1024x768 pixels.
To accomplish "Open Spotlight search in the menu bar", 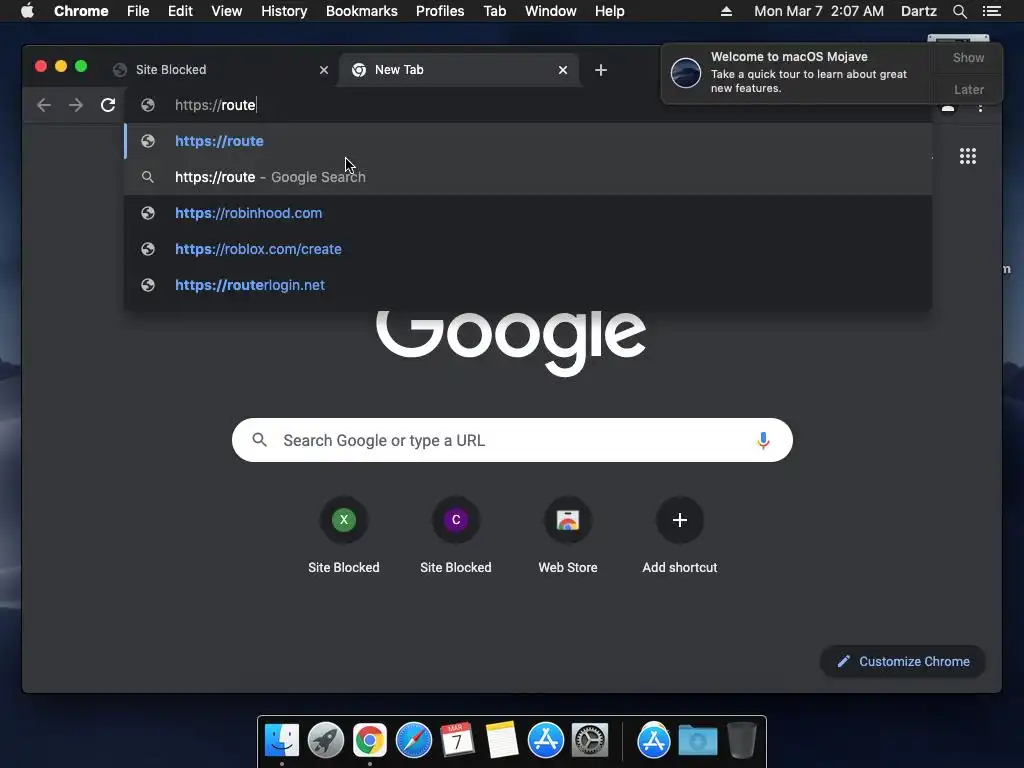I will click(x=959, y=11).
